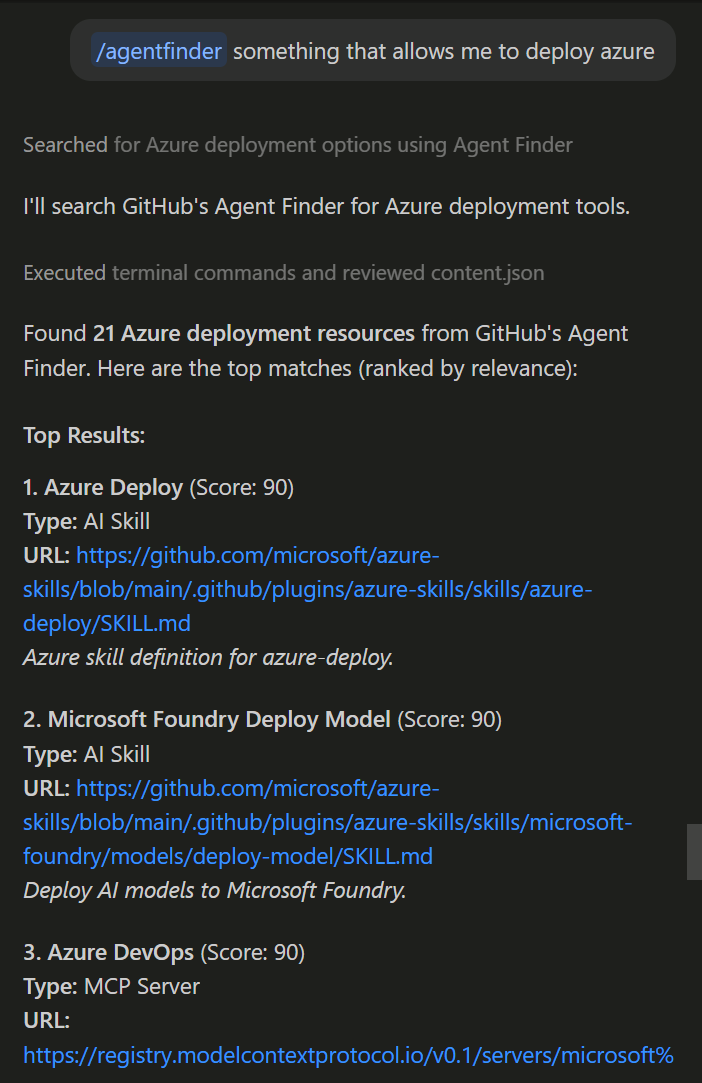Open the Microsoft Foundry deploy-model SKILL.md link
702x1083 pixels.
328,822
